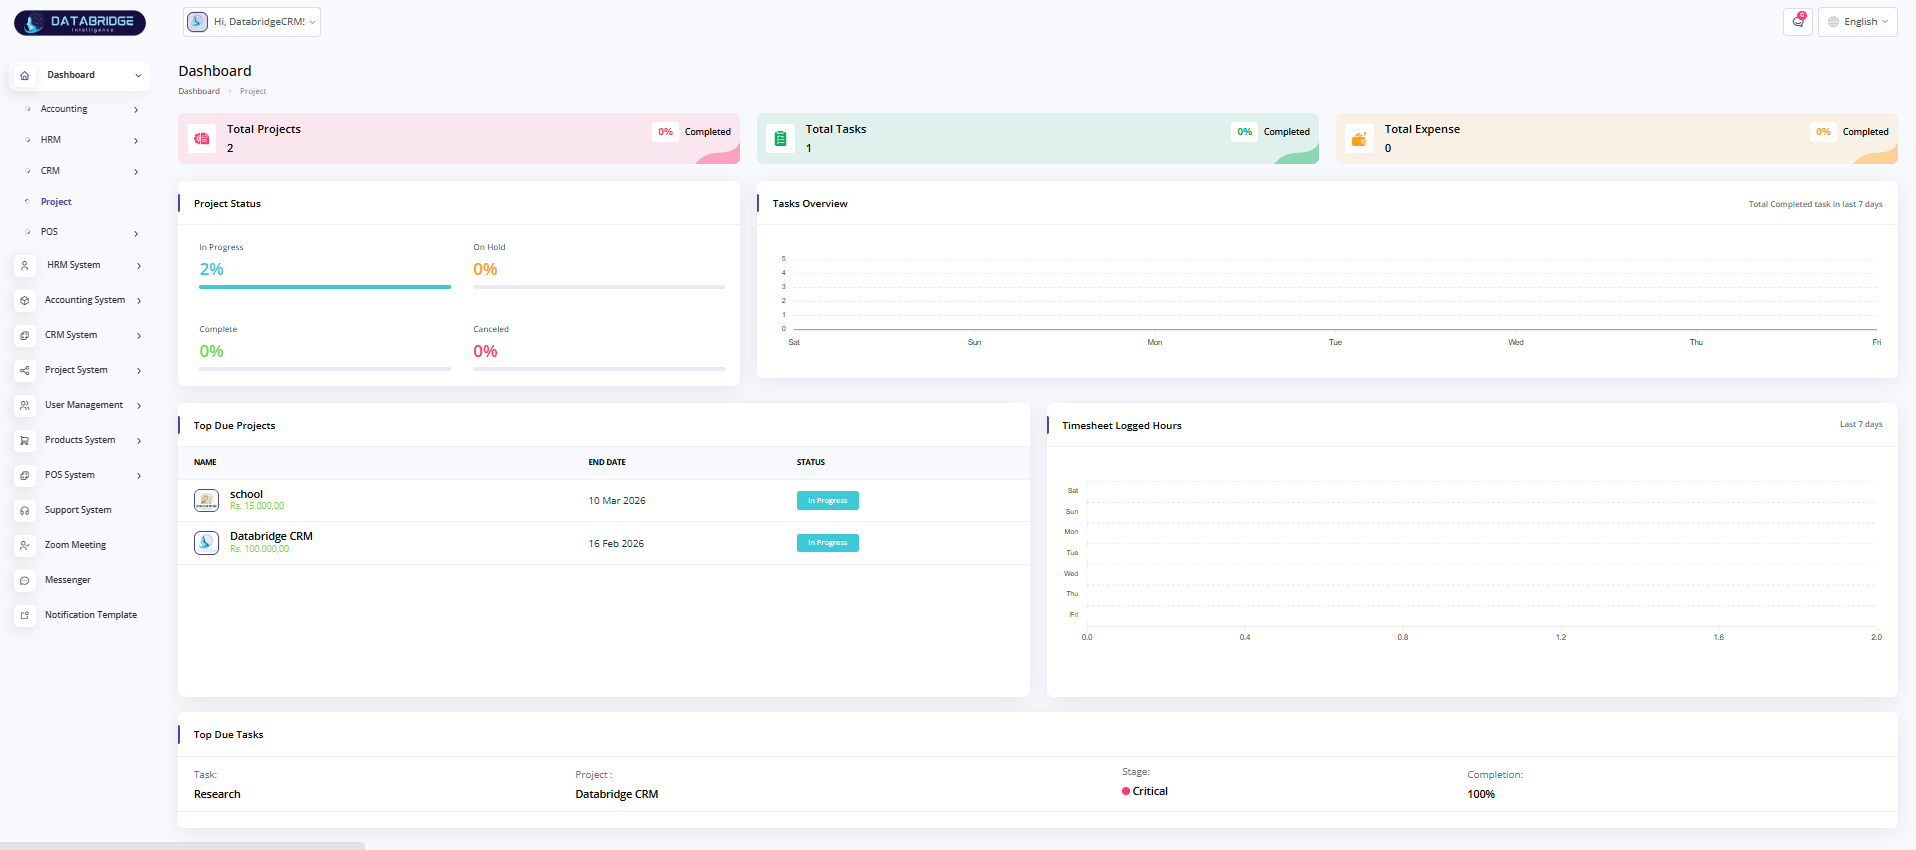This screenshot has height=850, width=1916.
Task: Click the Canceled progress bar
Action: point(599,369)
